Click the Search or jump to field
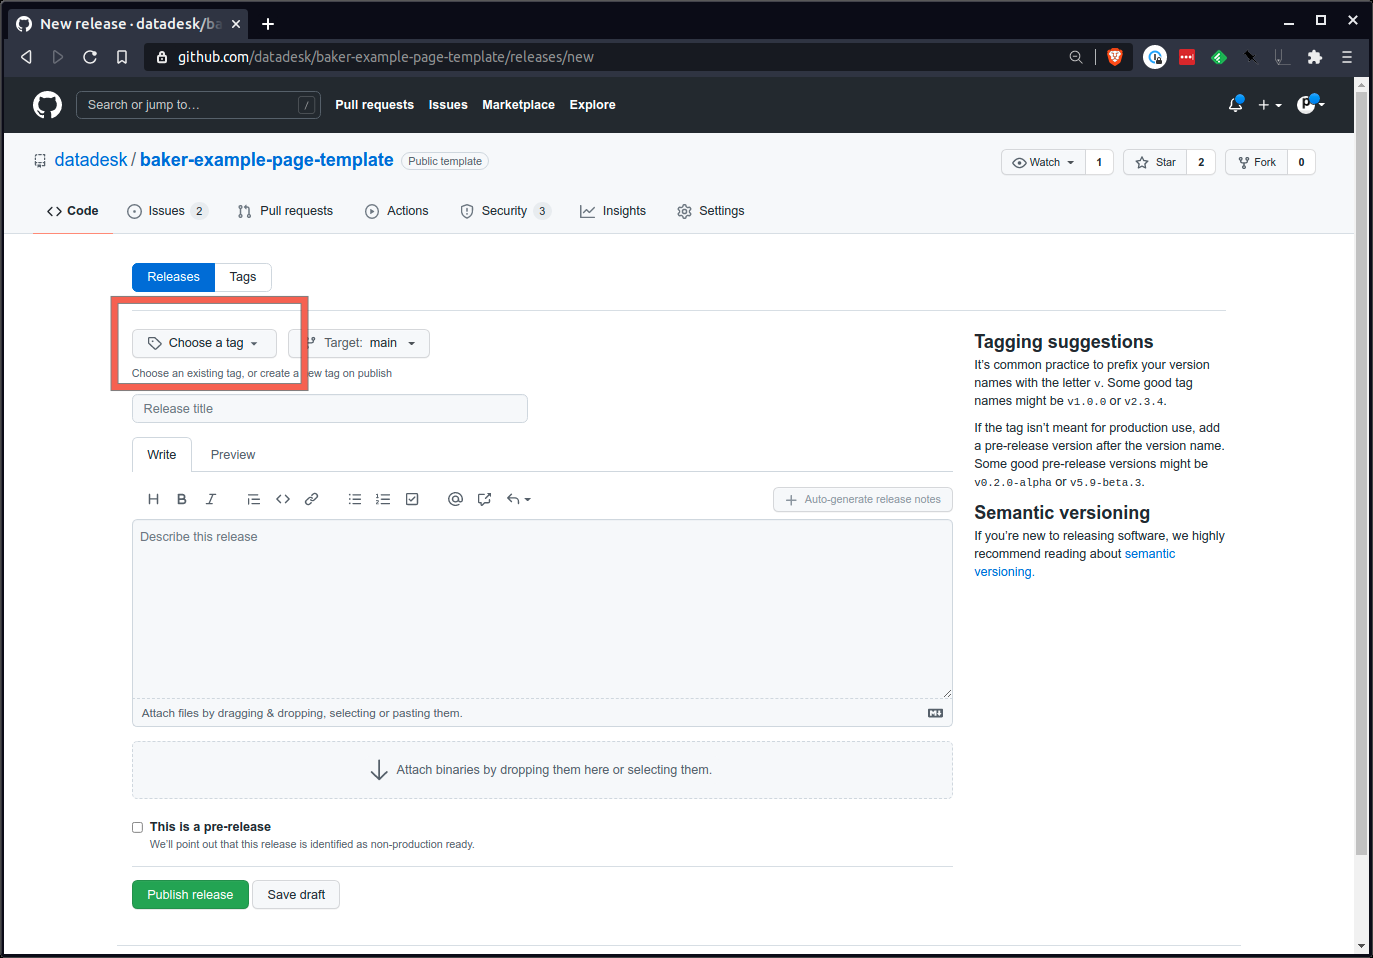 198,105
